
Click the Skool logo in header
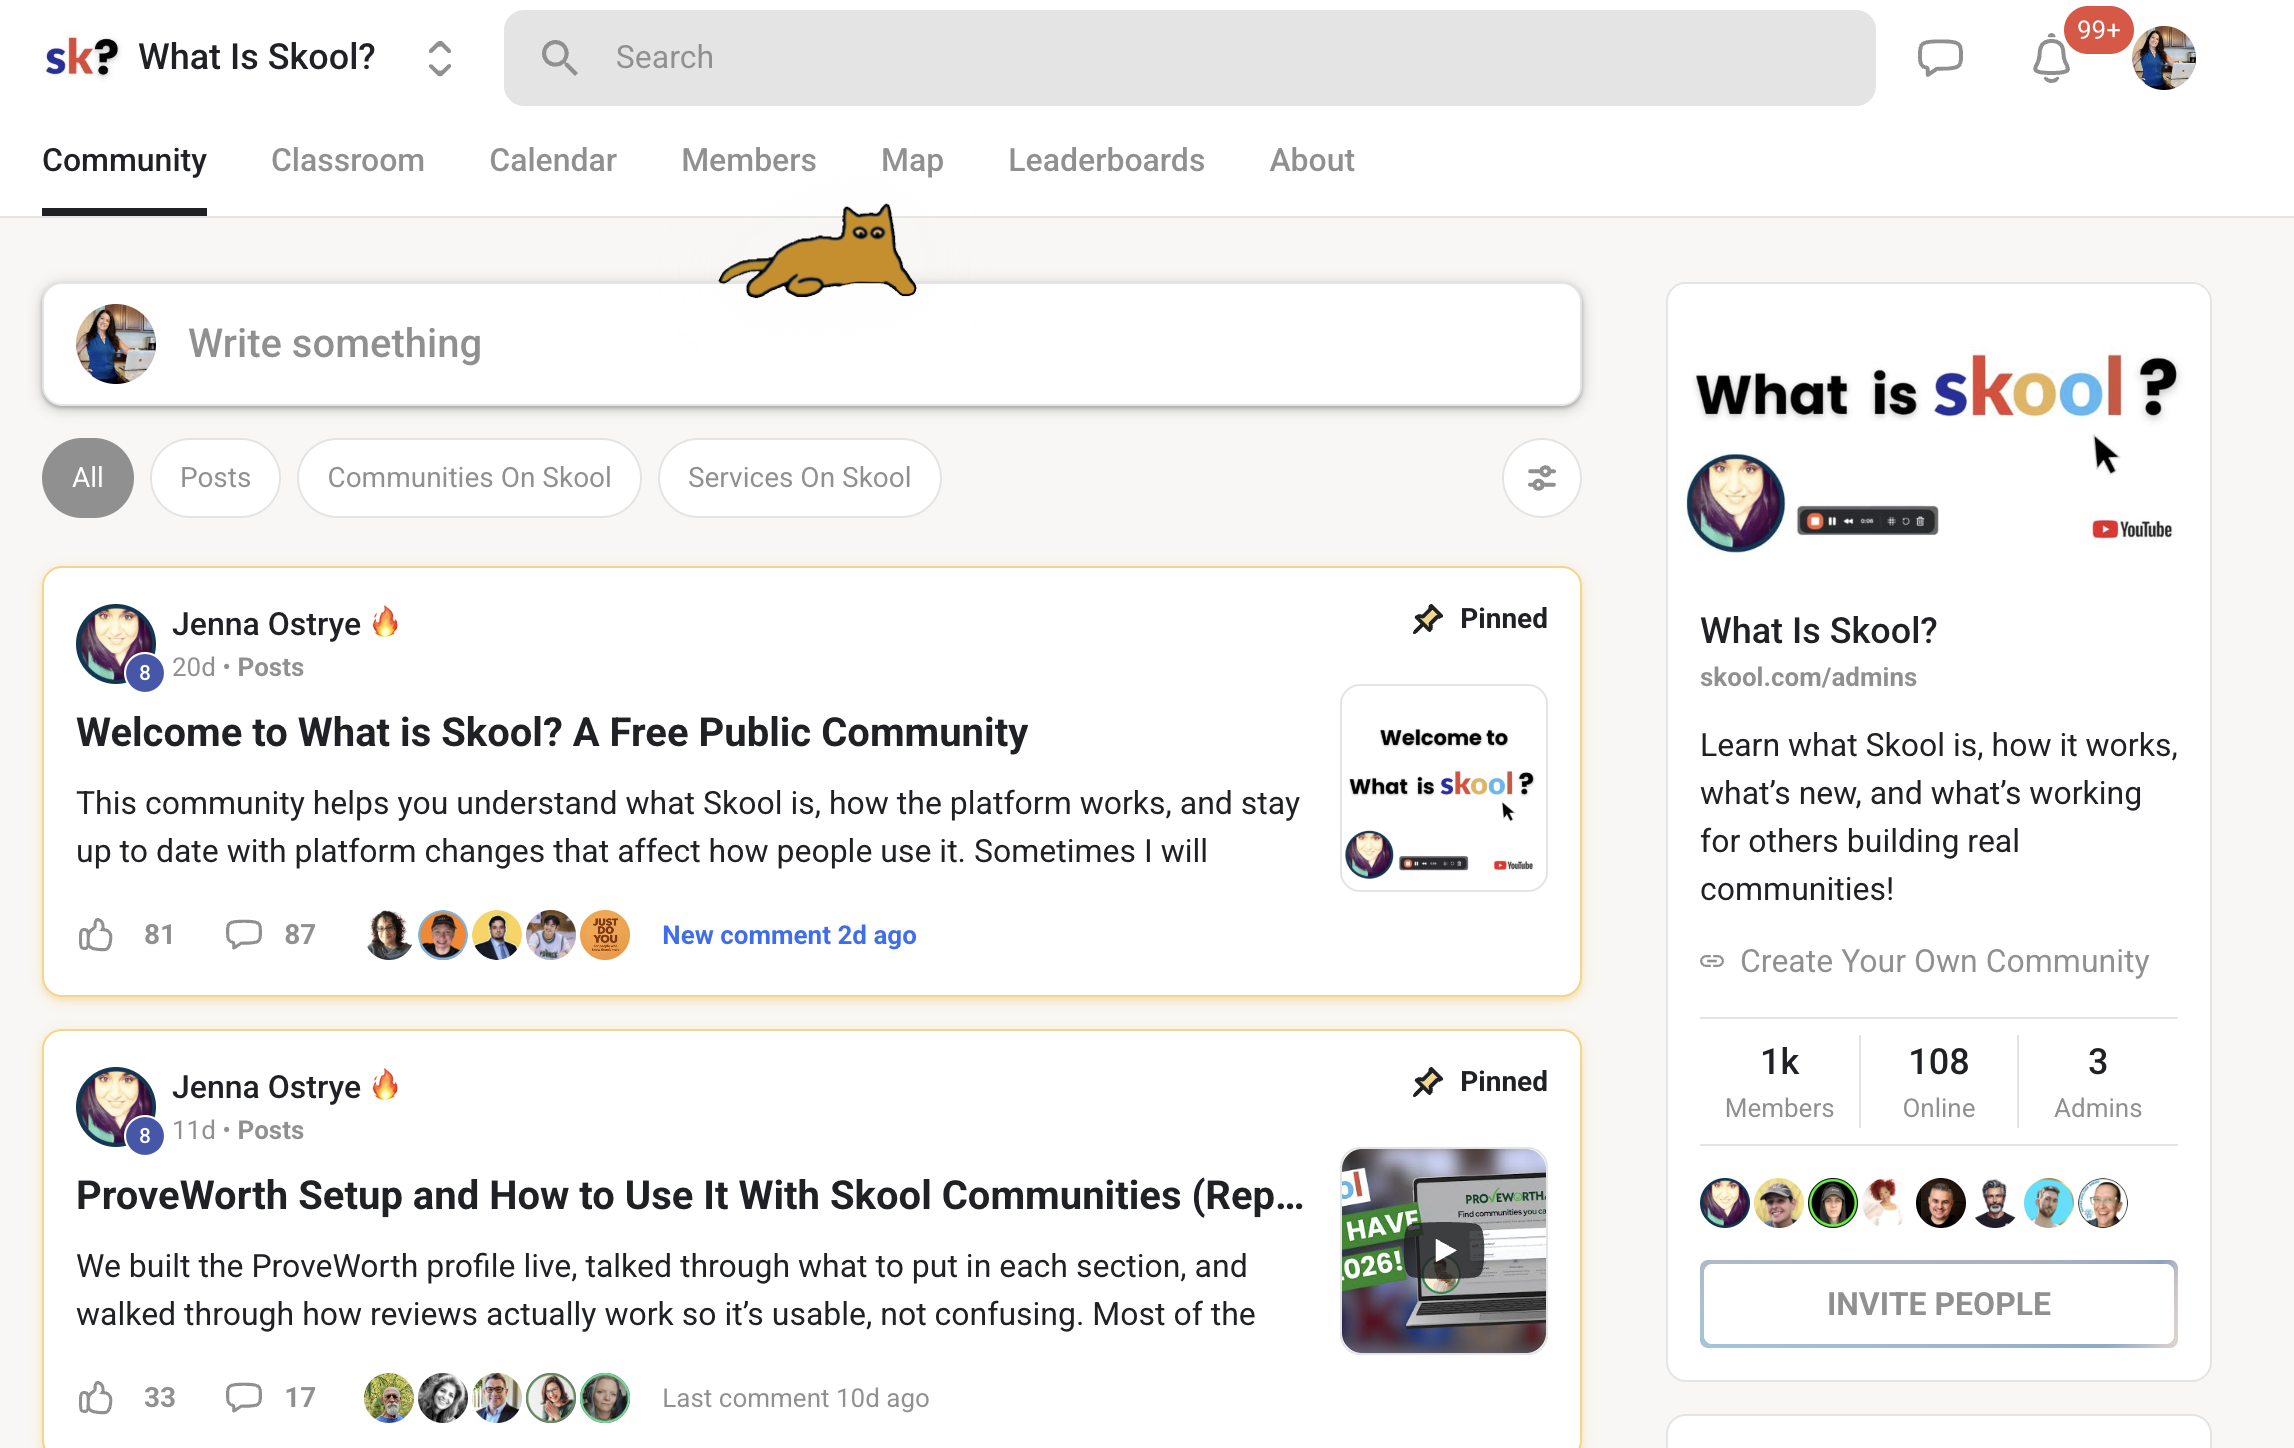click(81, 57)
